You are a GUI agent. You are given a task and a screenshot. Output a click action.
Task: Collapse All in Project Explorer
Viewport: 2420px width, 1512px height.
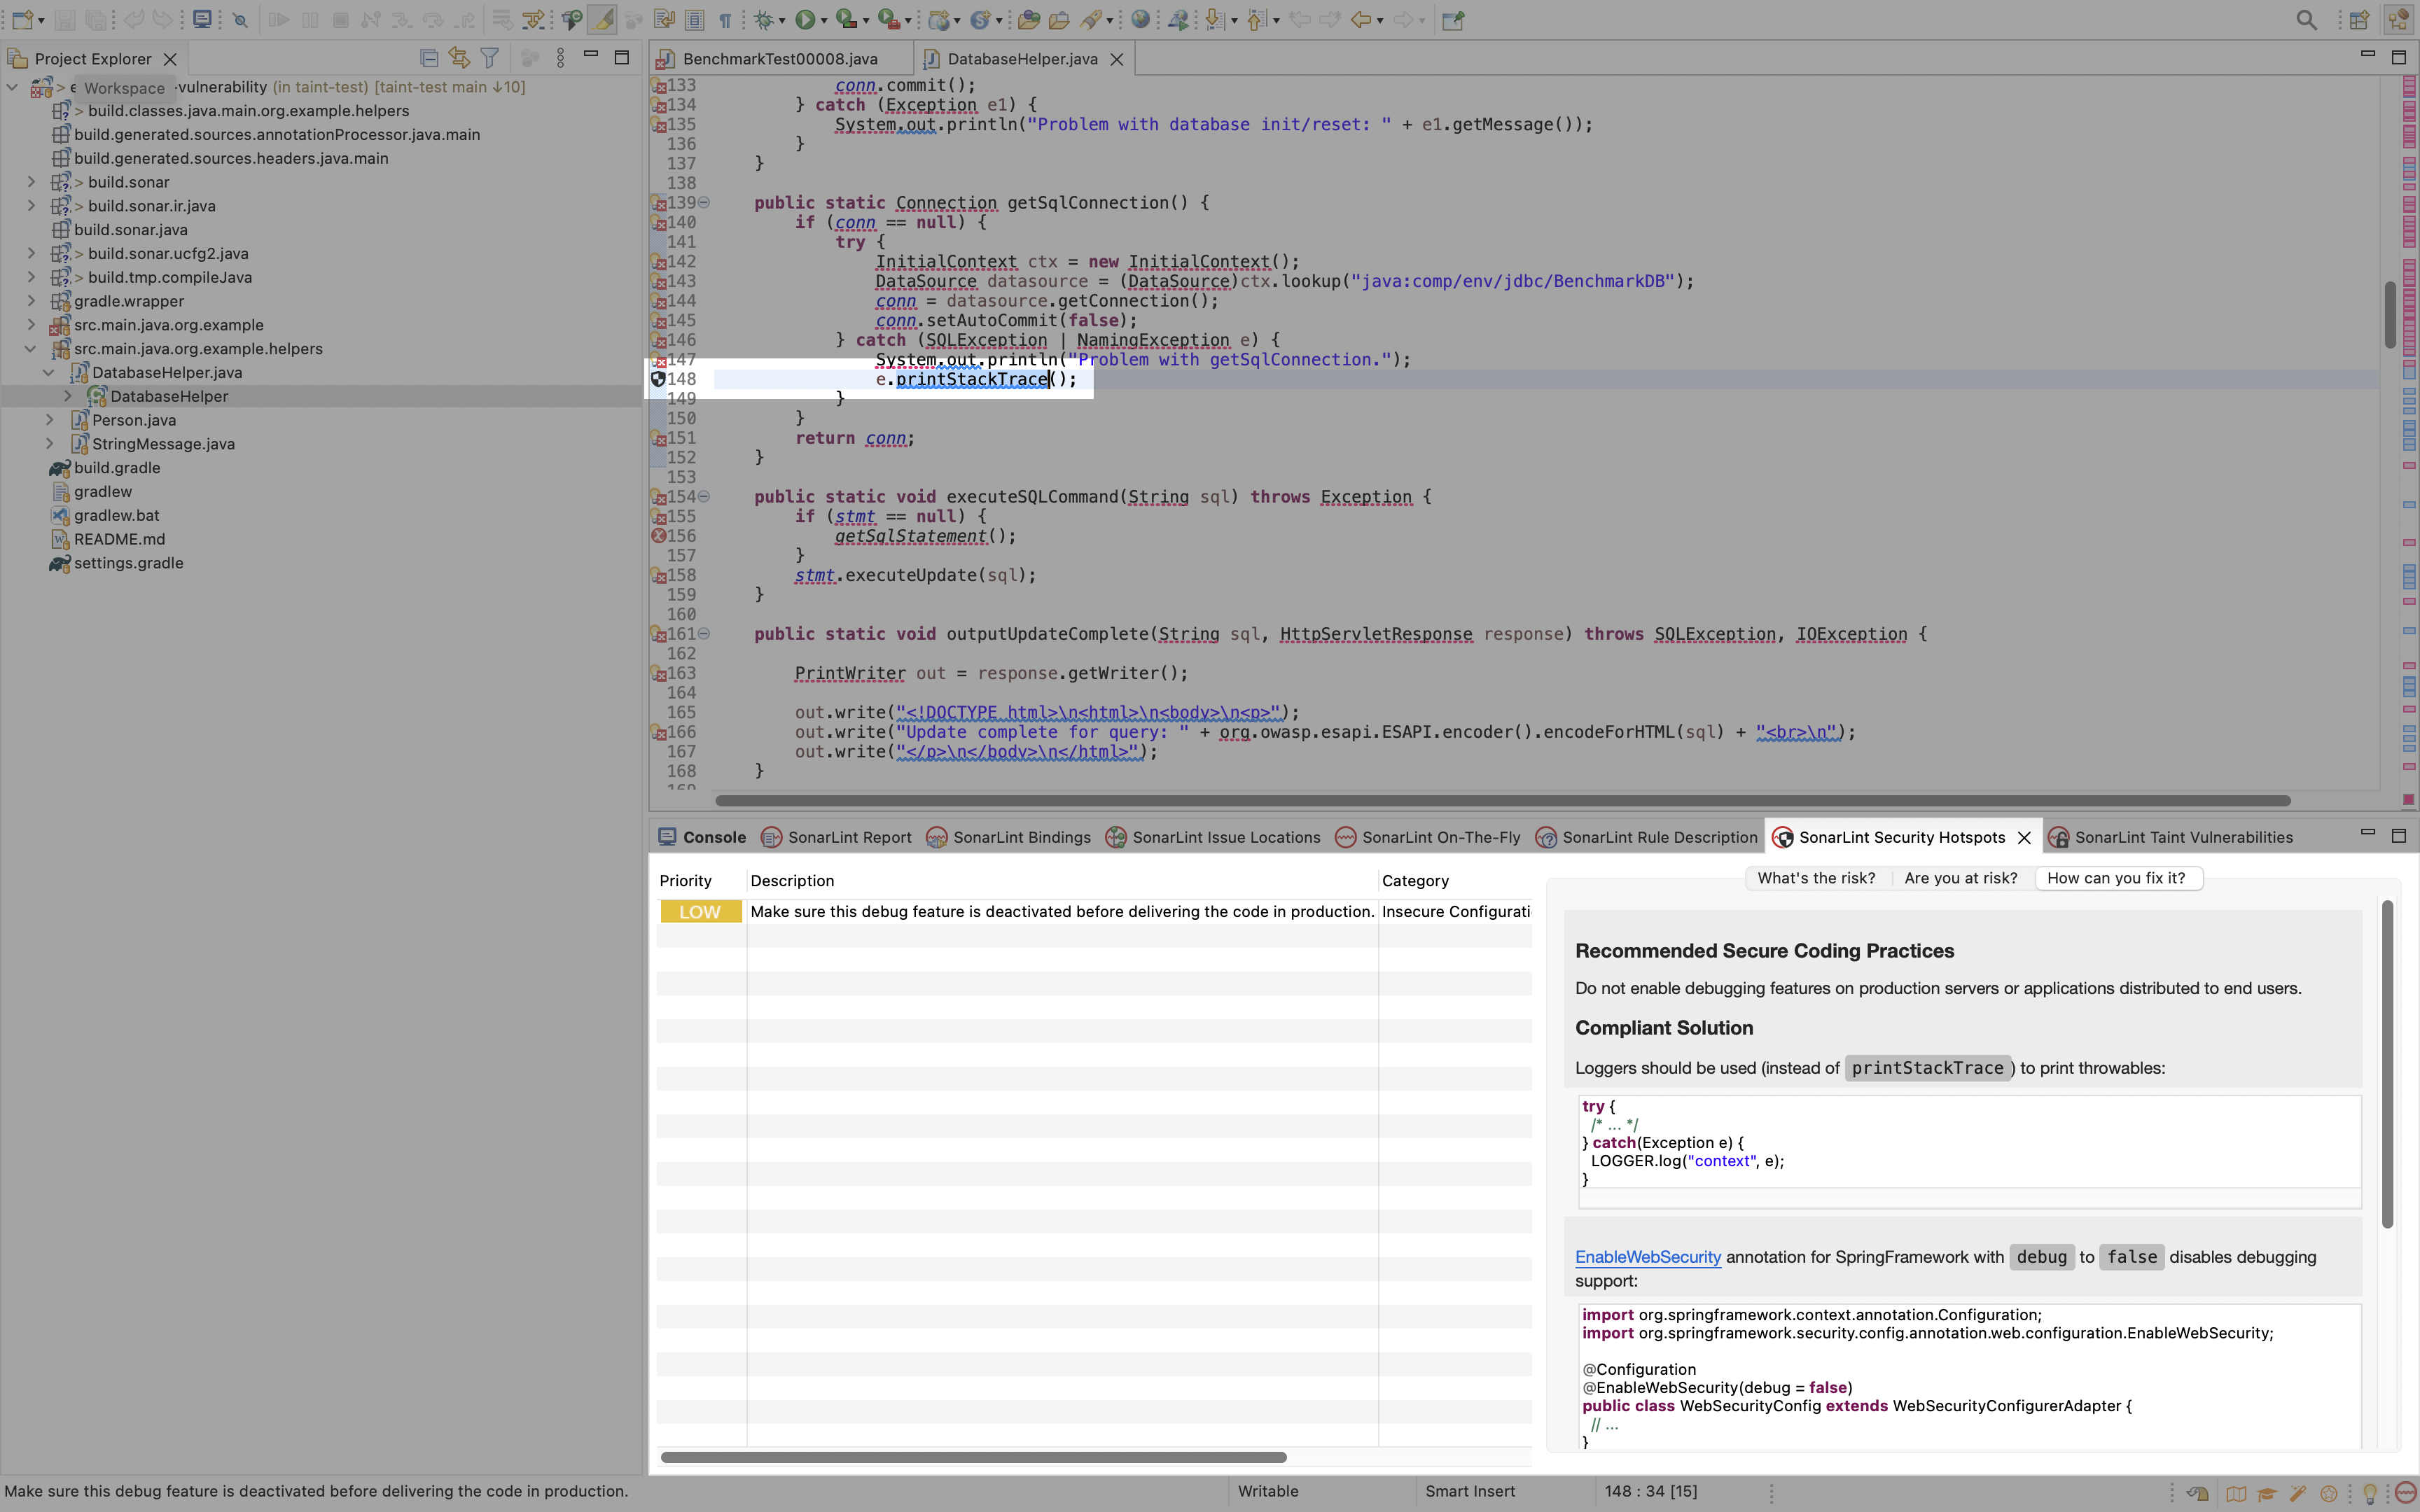pyautogui.click(x=429, y=58)
